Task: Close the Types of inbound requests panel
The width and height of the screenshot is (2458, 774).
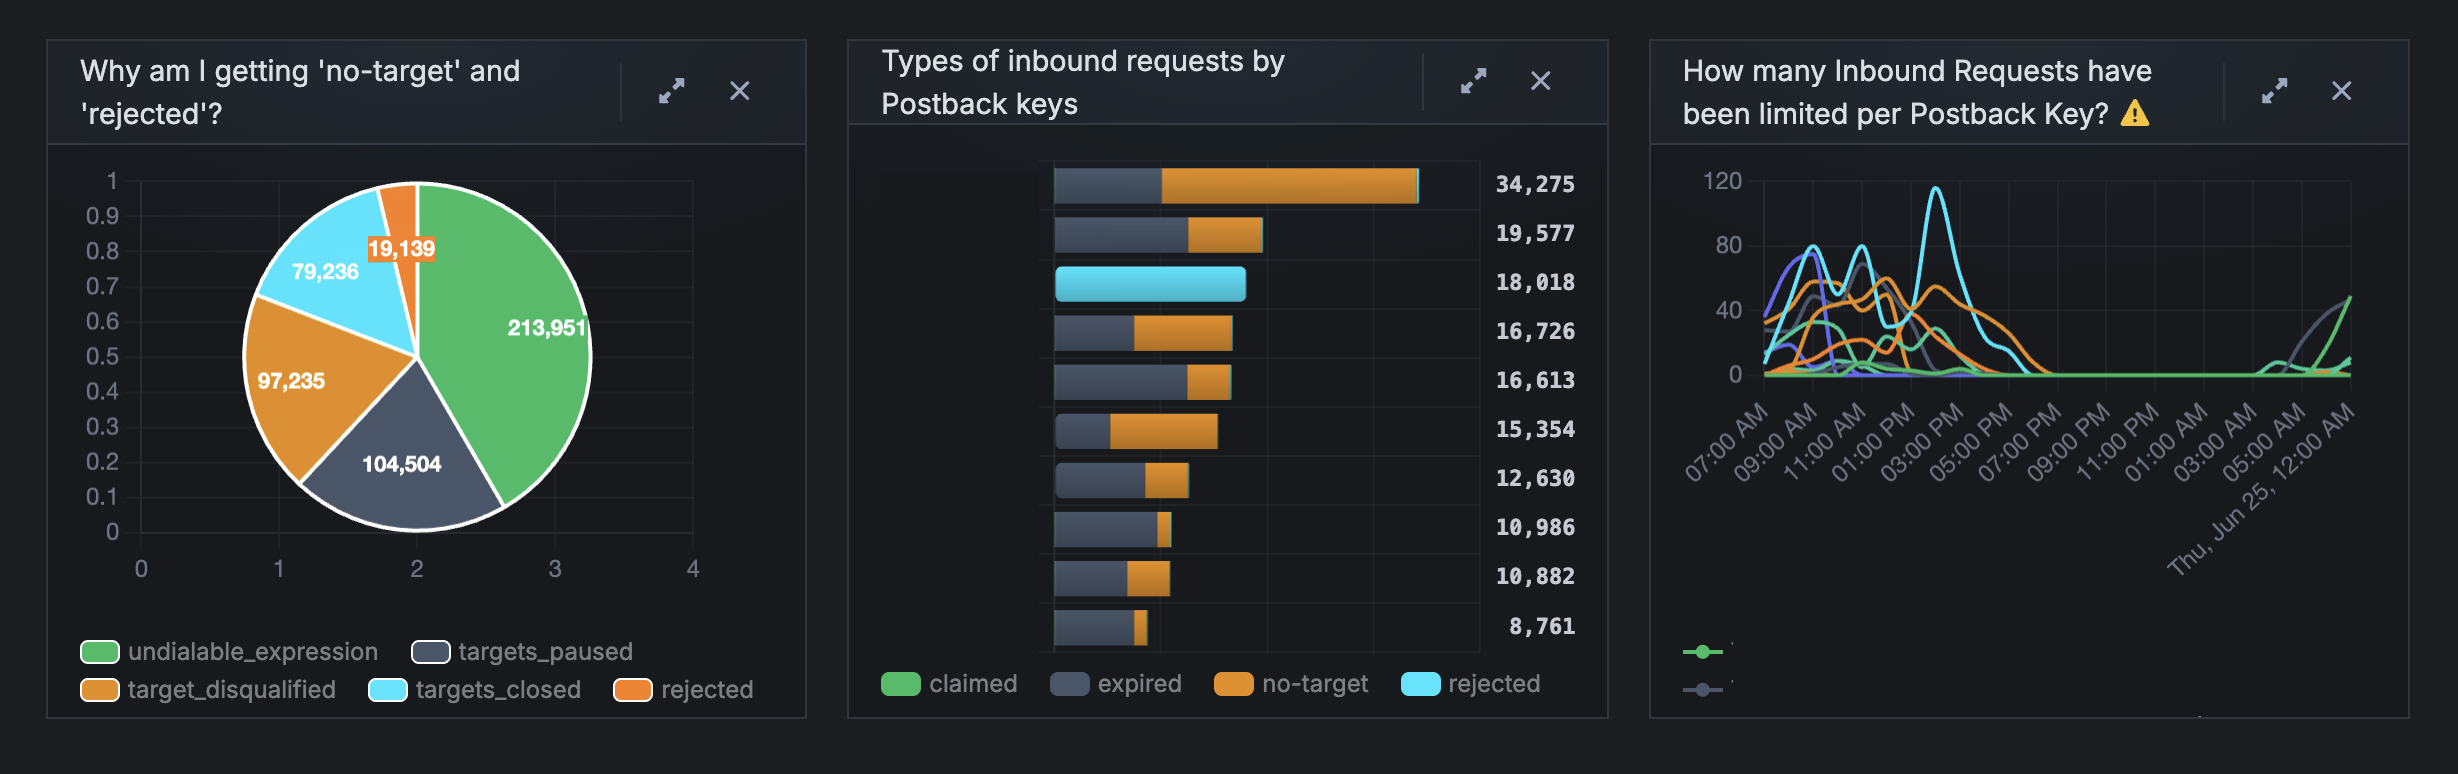Action: point(1541,81)
